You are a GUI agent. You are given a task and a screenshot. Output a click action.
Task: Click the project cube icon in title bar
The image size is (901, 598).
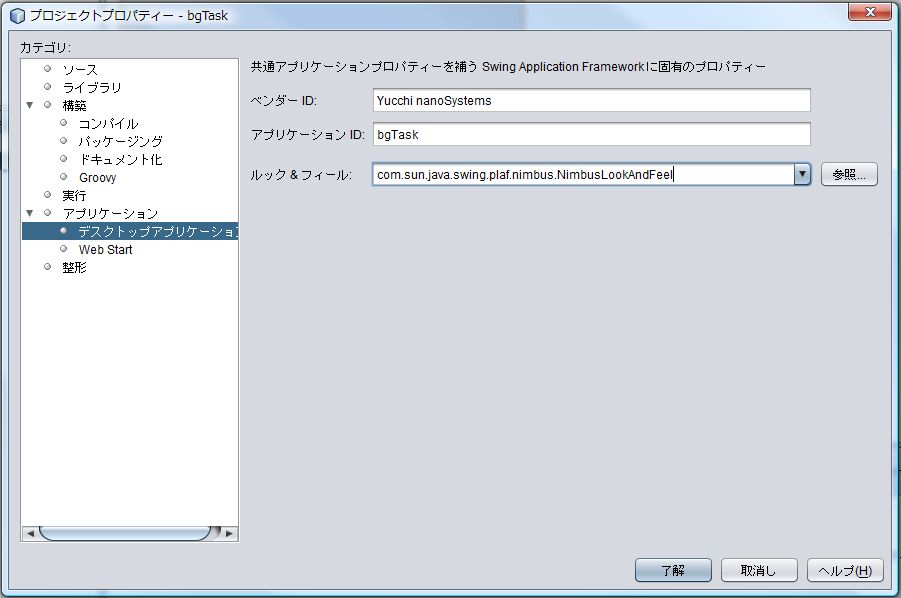(x=17, y=15)
